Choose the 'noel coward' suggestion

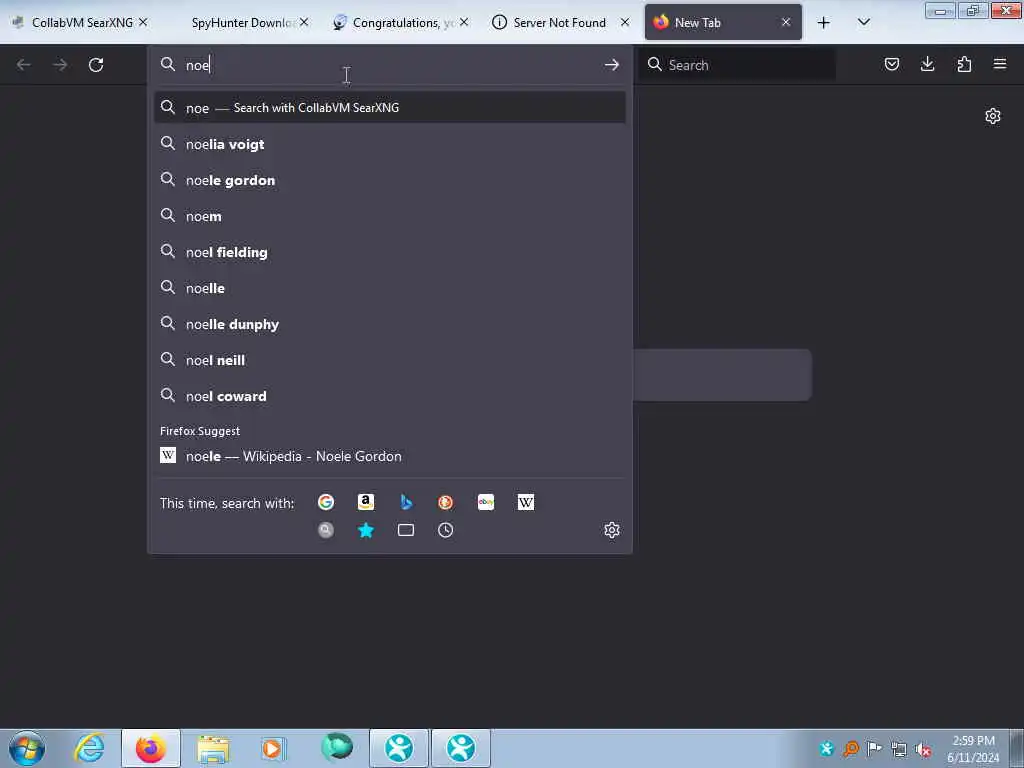(x=390, y=396)
